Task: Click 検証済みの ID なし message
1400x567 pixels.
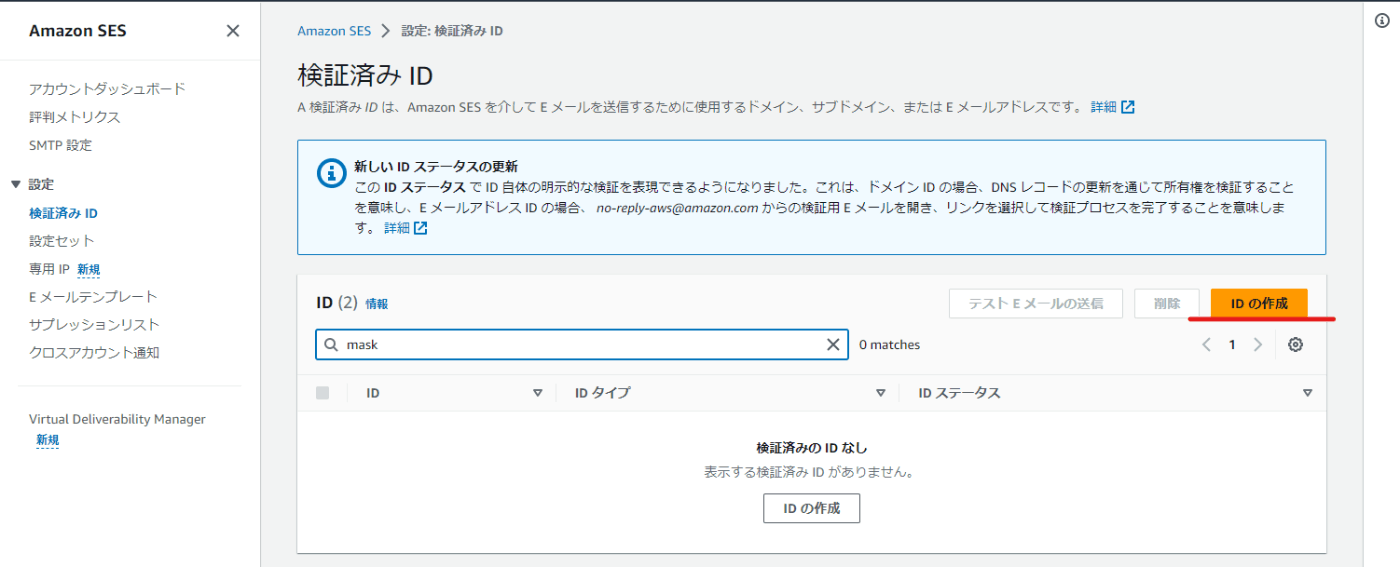Action: (811, 448)
